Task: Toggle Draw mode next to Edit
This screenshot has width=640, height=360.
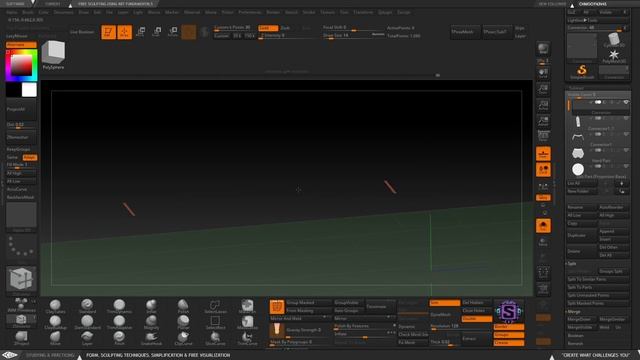Action: [x=124, y=32]
